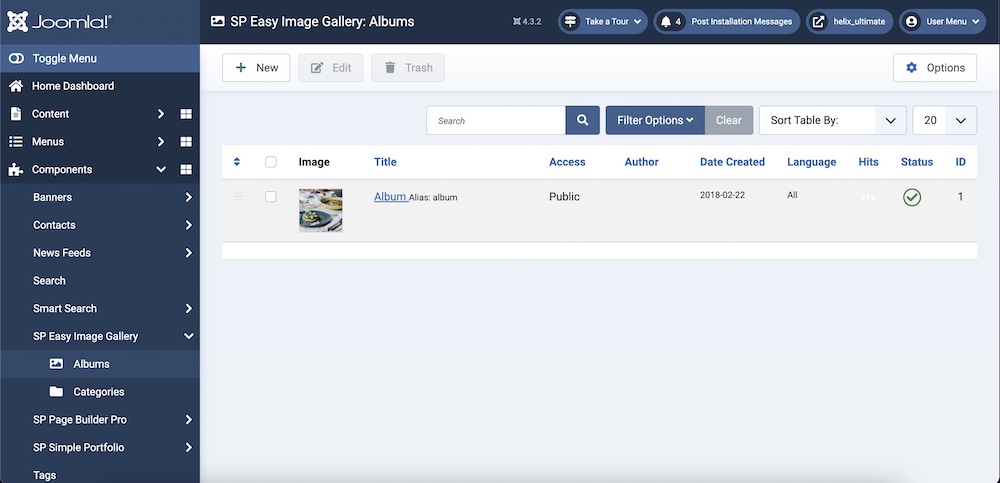The width and height of the screenshot is (1000, 483).
Task: Click the green published status icon
Action: (x=911, y=197)
